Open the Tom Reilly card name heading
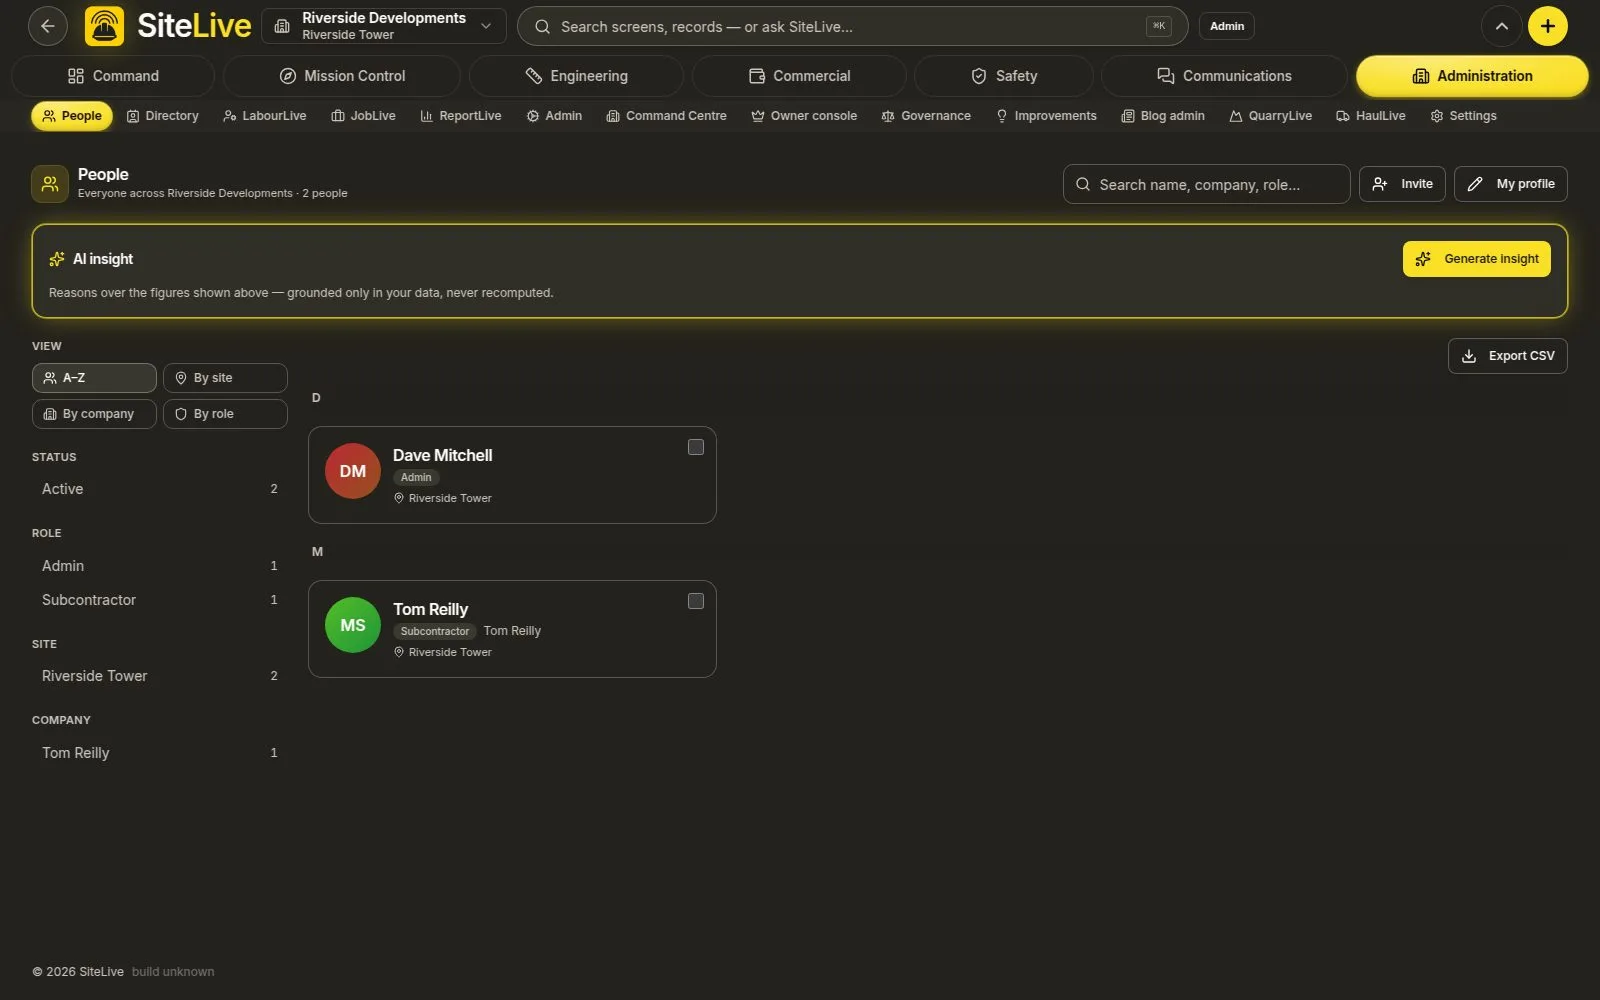This screenshot has width=1600, height=1000. (430, 609)
